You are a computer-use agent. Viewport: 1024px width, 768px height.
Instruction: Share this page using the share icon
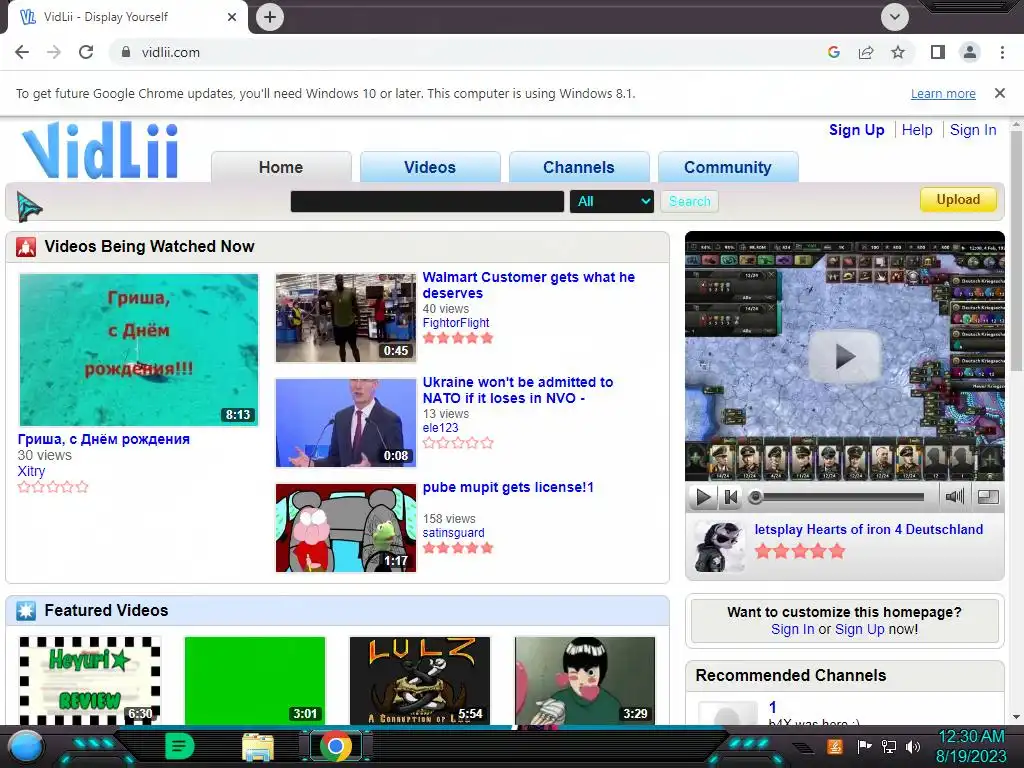pyautogui.click(x=866, y=52)
